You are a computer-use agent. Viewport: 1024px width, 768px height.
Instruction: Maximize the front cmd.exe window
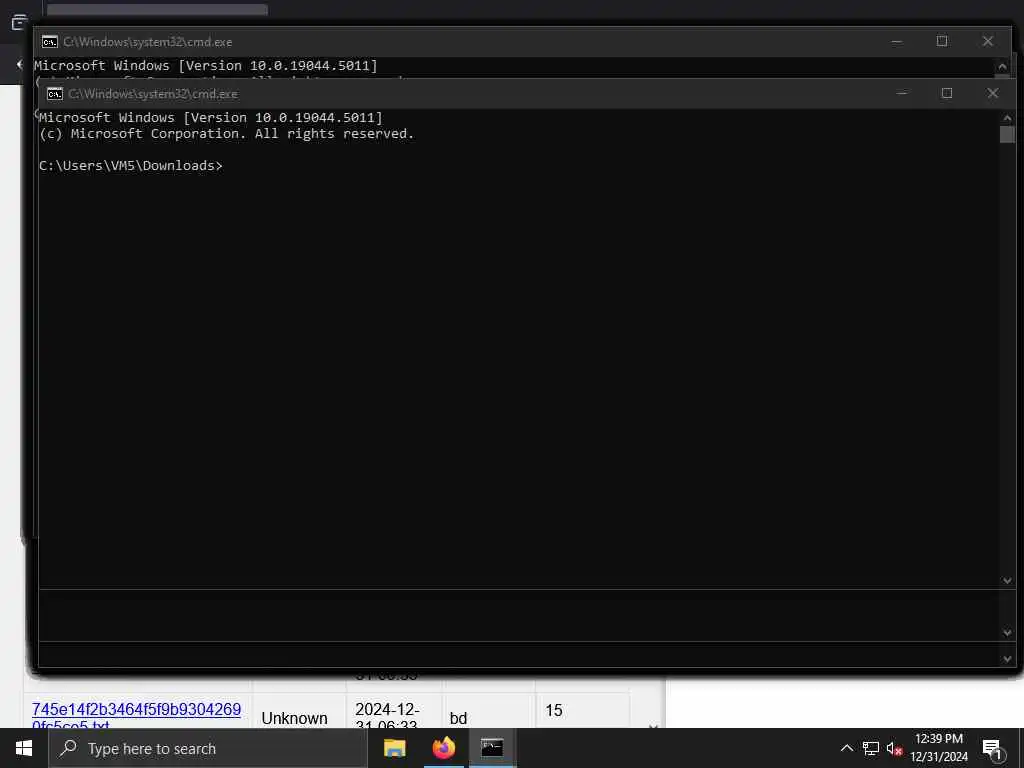(947, 93)
